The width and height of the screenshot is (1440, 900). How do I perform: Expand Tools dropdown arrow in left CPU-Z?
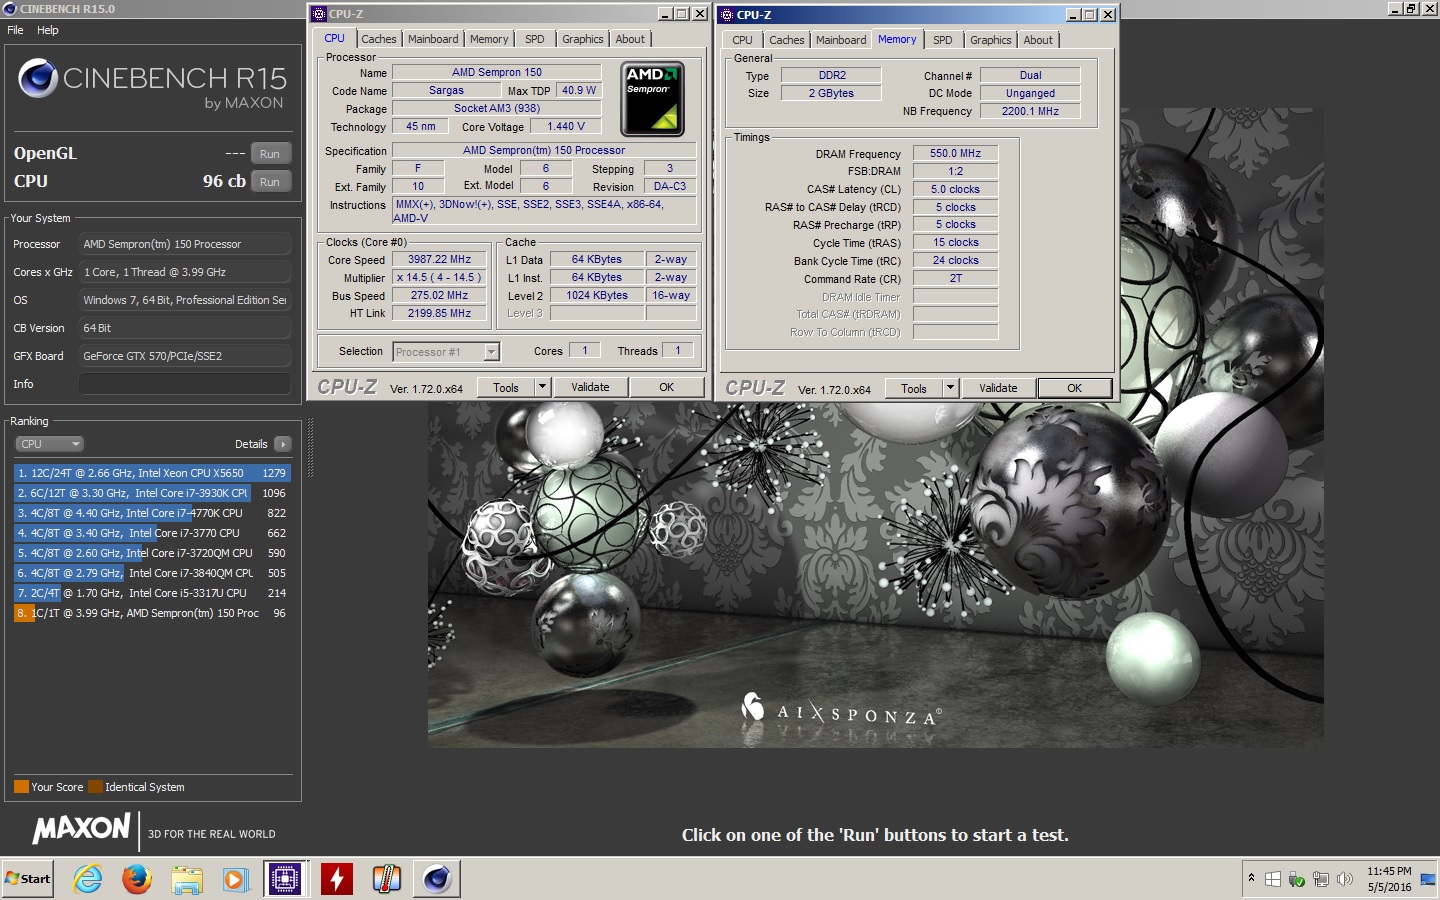click(543, 387)
